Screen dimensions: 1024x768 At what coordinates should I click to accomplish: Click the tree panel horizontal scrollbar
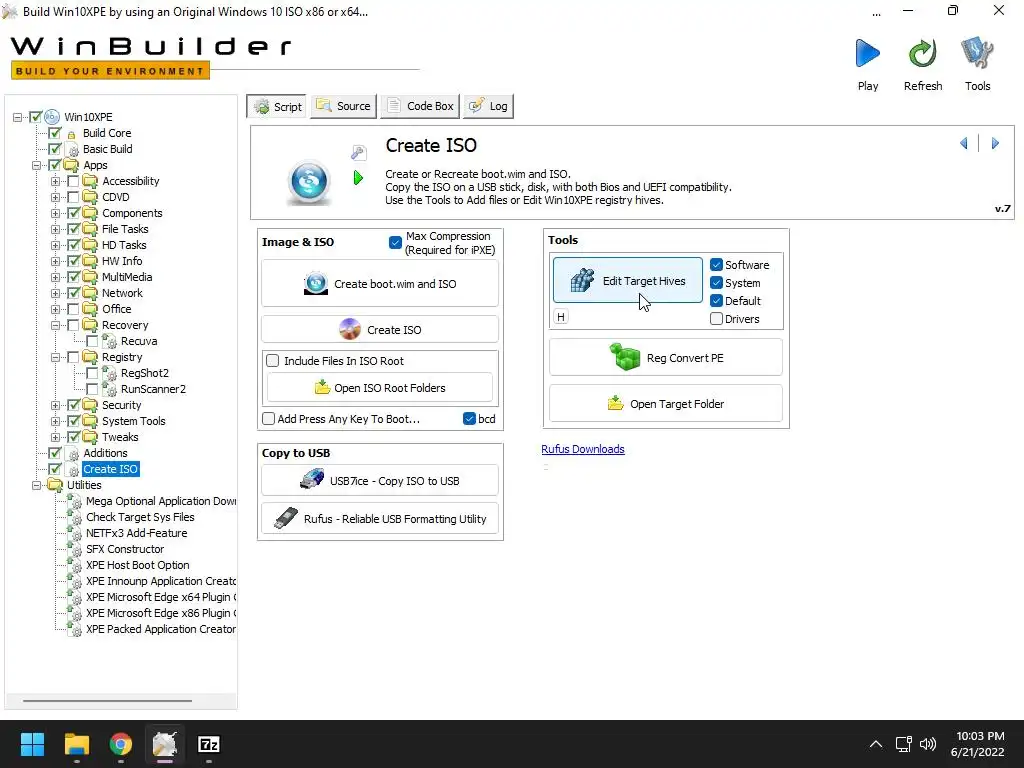(x=107, y=701)
